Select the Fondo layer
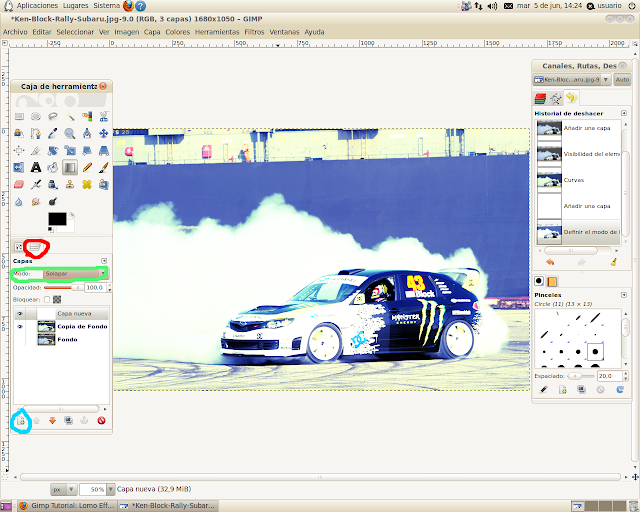 61,339
